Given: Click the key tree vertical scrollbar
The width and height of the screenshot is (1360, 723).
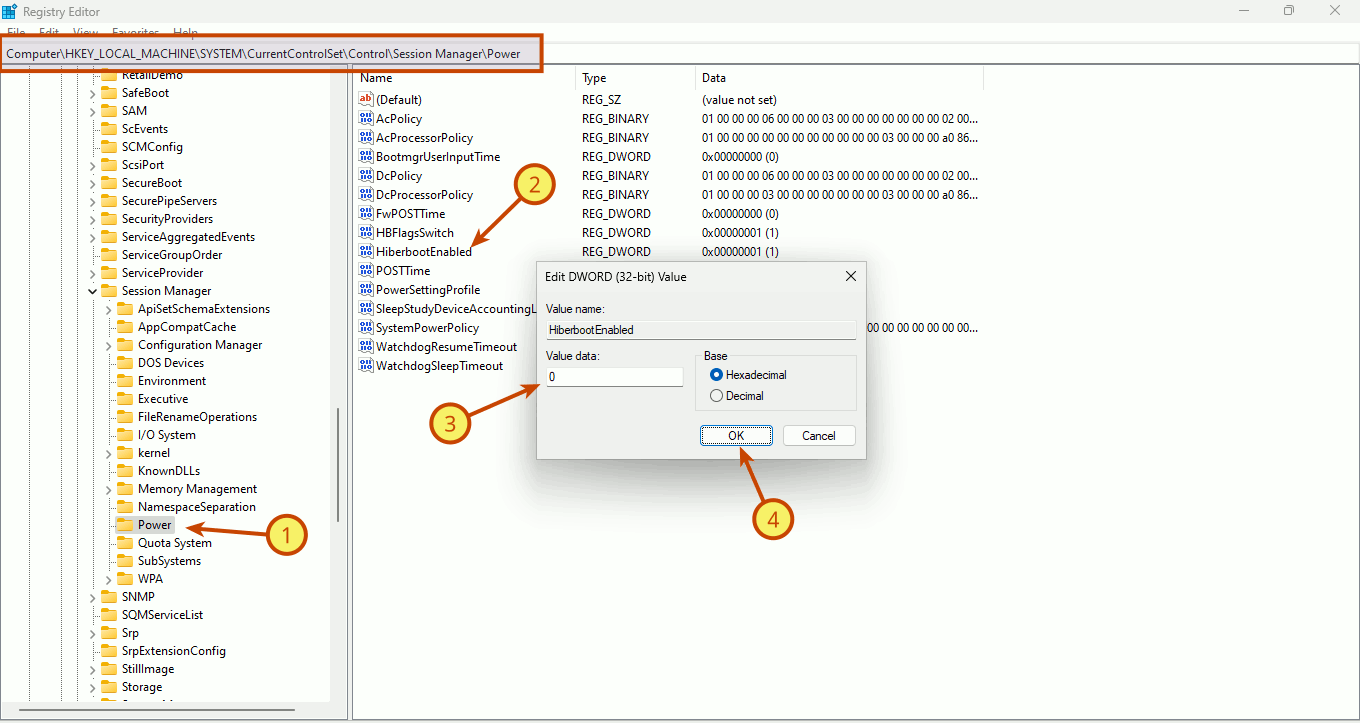Looking at the screenshot, I should 337,464.
